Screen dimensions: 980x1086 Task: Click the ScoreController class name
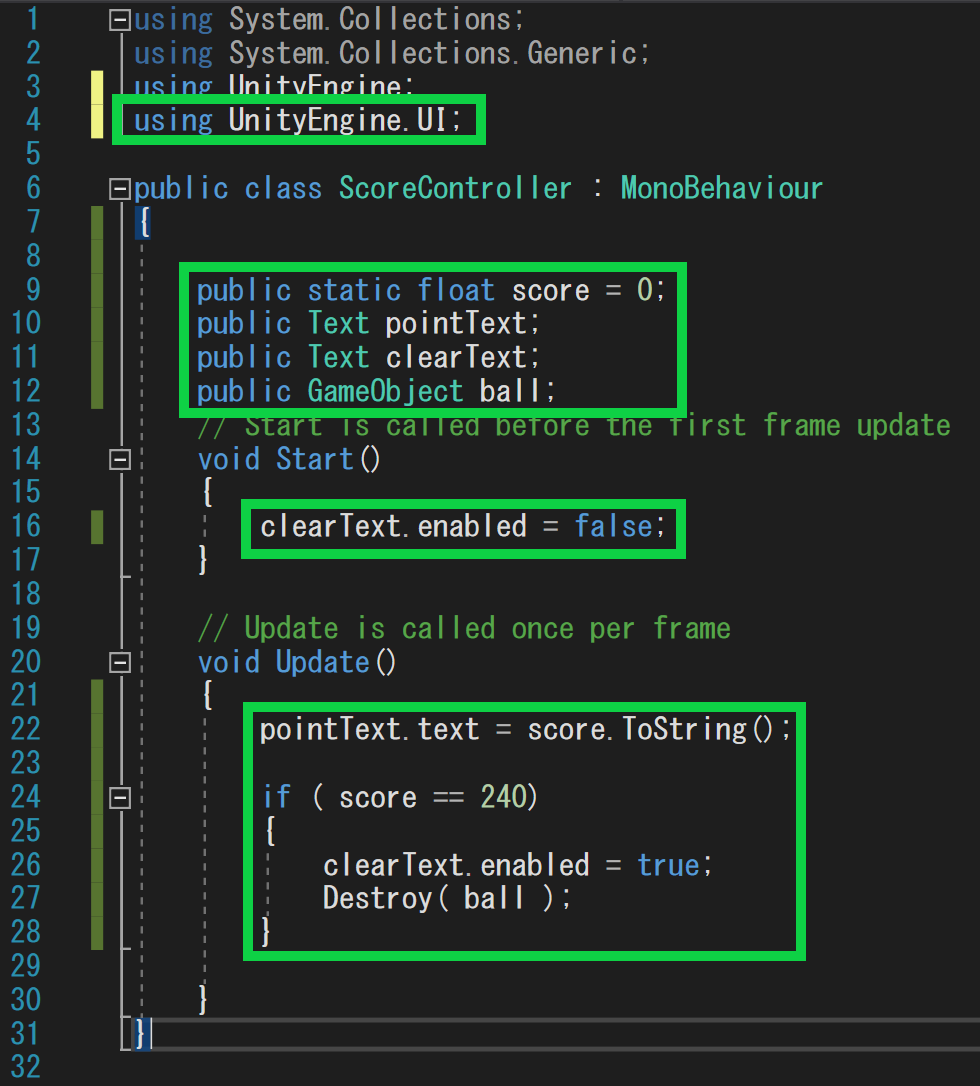click(x=455, y=188)
